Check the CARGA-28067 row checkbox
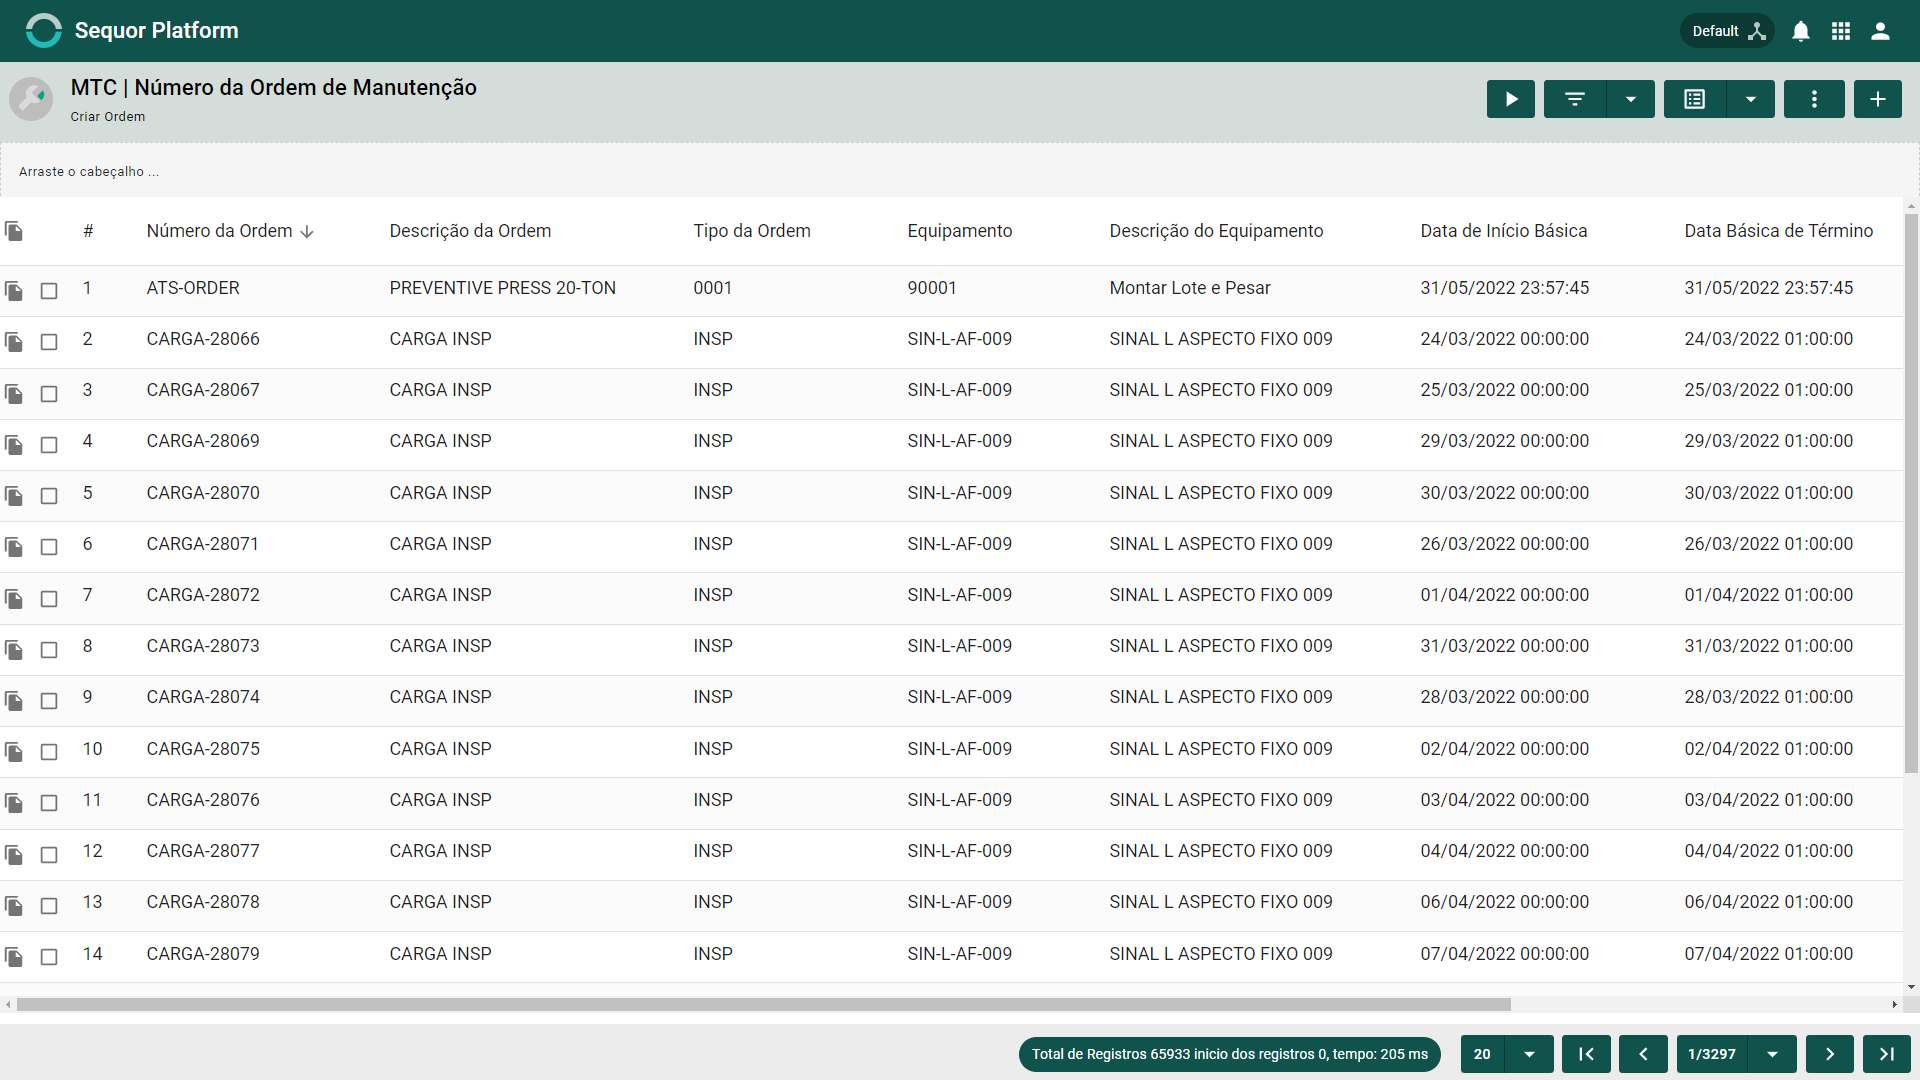Image resolution: width=1920 pixels, height=1080 pixels. click(x=49, y=393)
